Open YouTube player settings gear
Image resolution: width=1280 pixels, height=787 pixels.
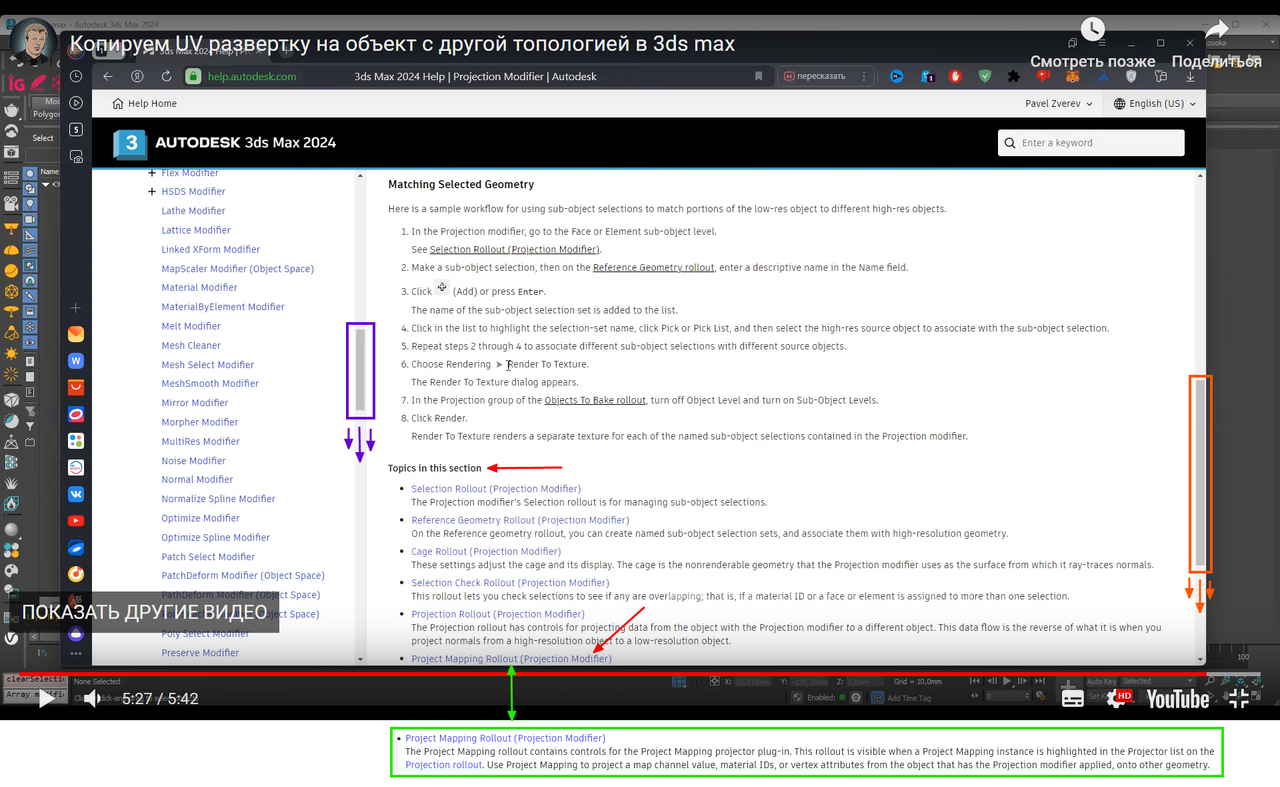click(1117, 700)
